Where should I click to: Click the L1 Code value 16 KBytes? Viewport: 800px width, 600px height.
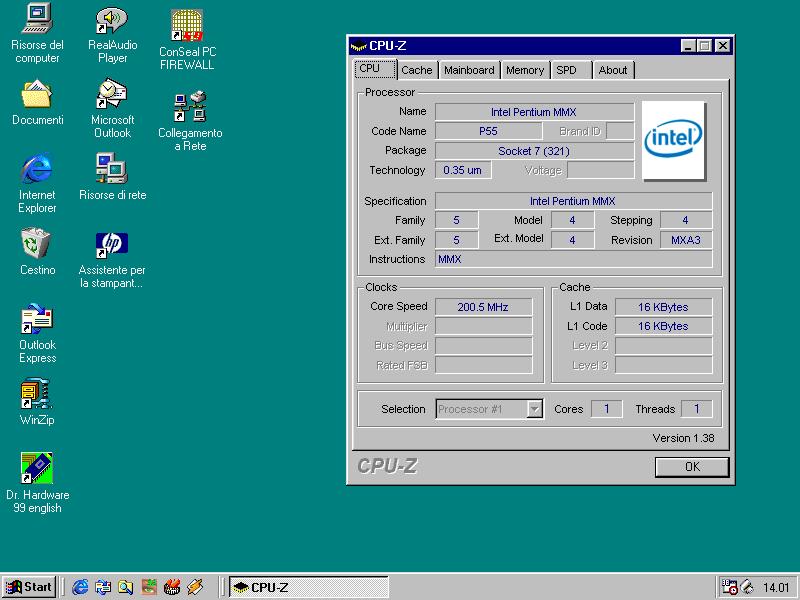click(x=663, y=326)
